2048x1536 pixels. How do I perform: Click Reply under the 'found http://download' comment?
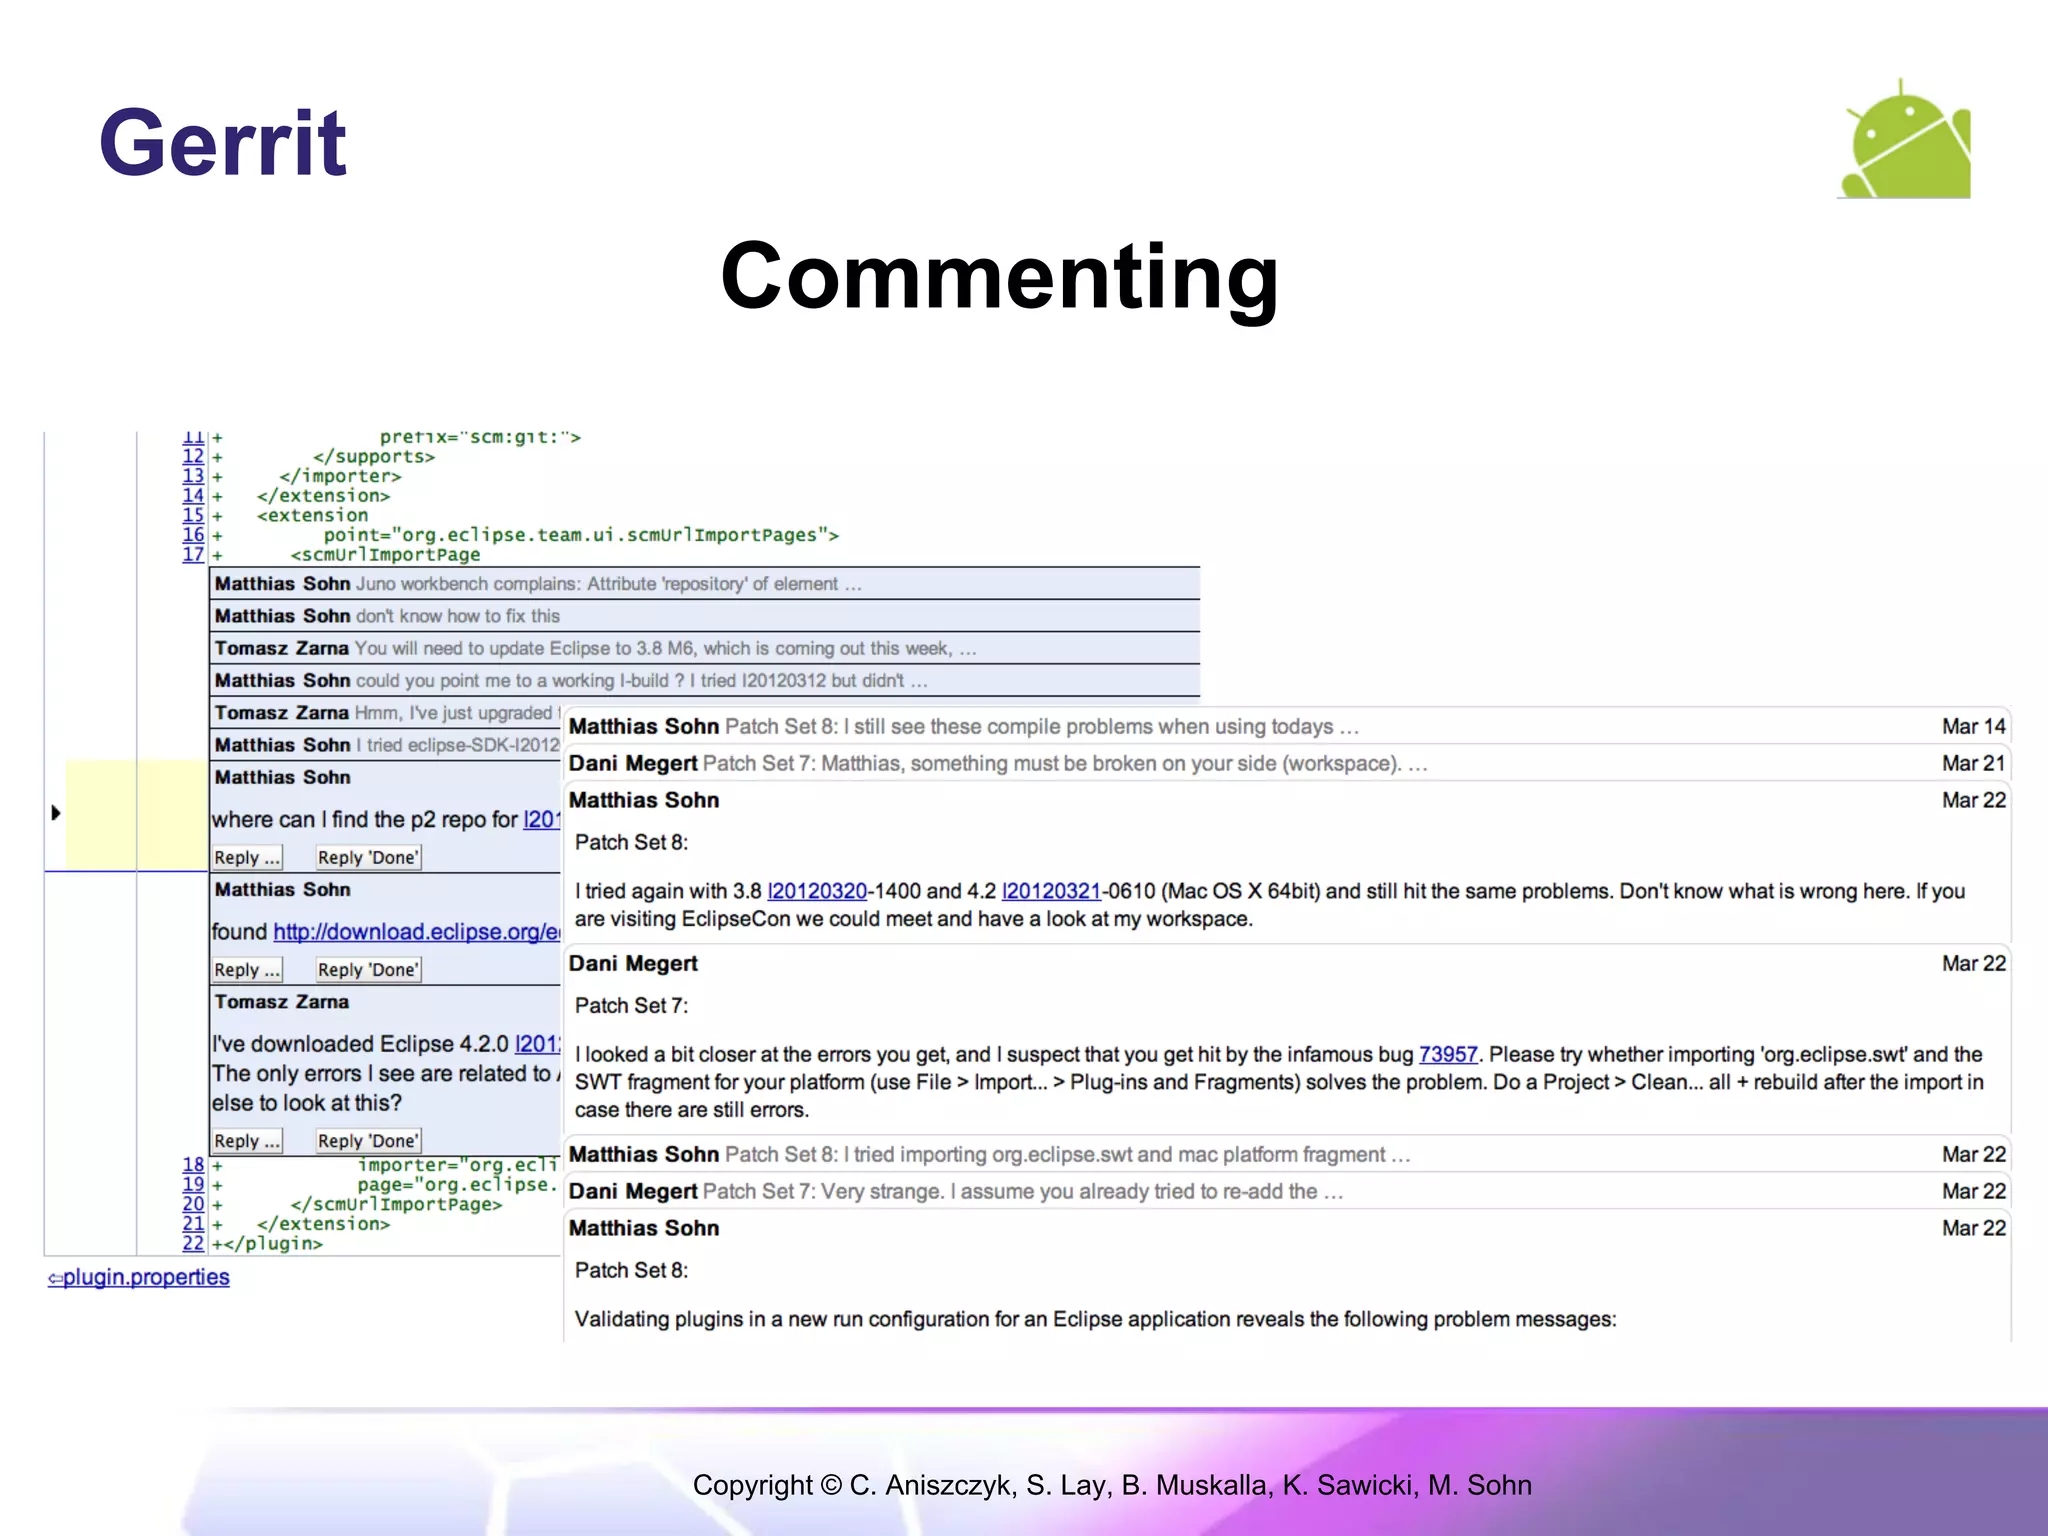(x=247, y=970)
